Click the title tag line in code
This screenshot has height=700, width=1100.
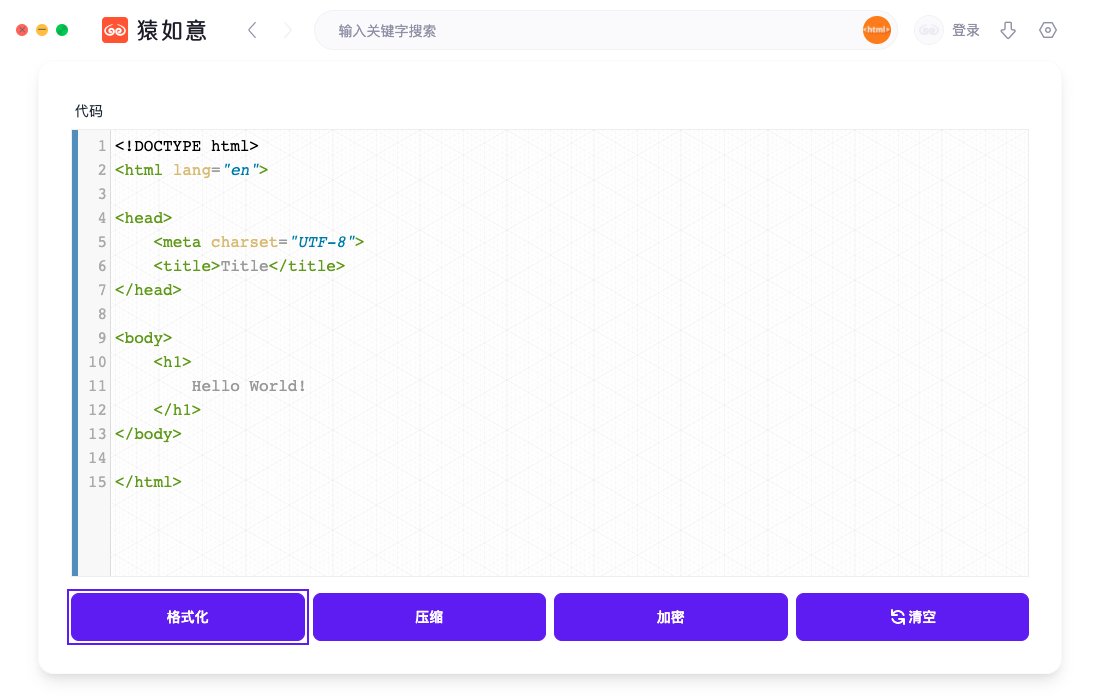point(249,266)
